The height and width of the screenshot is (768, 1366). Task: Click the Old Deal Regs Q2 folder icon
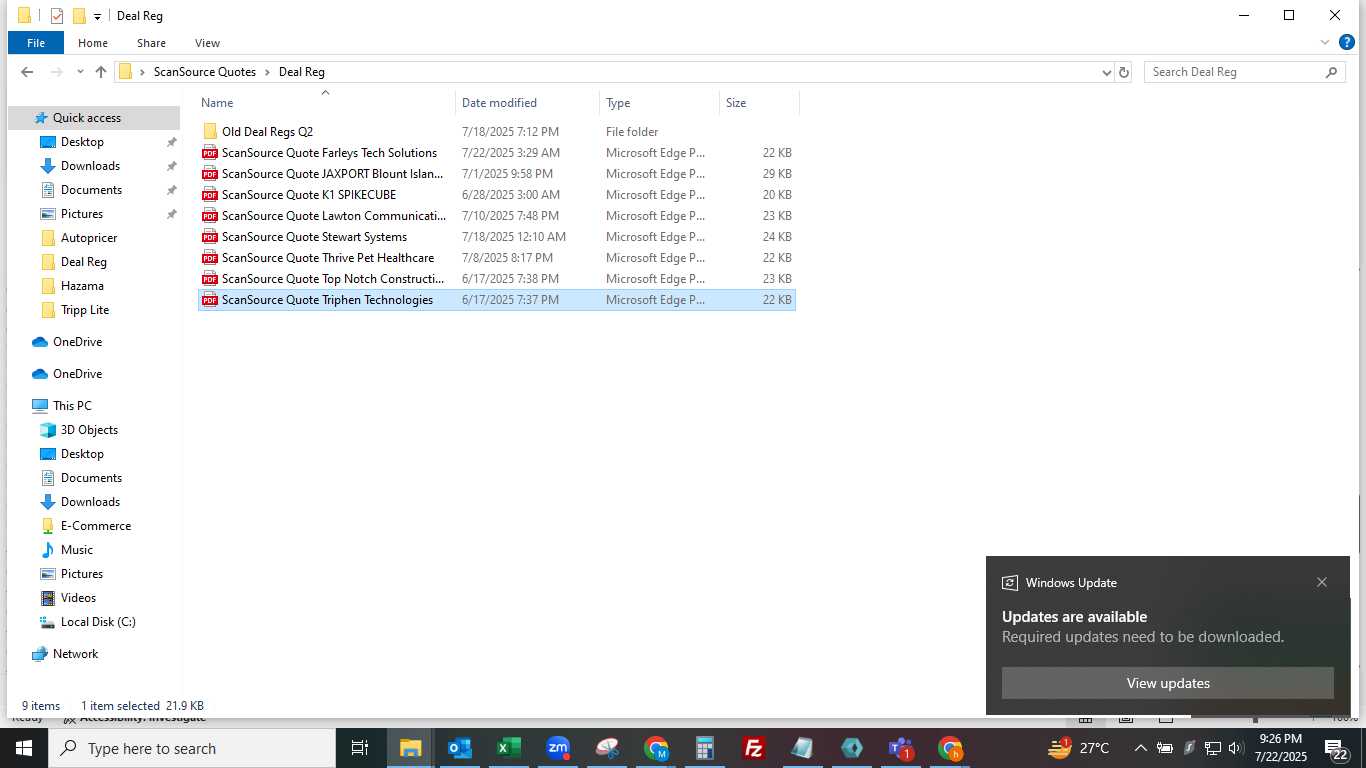coord(210,132)
